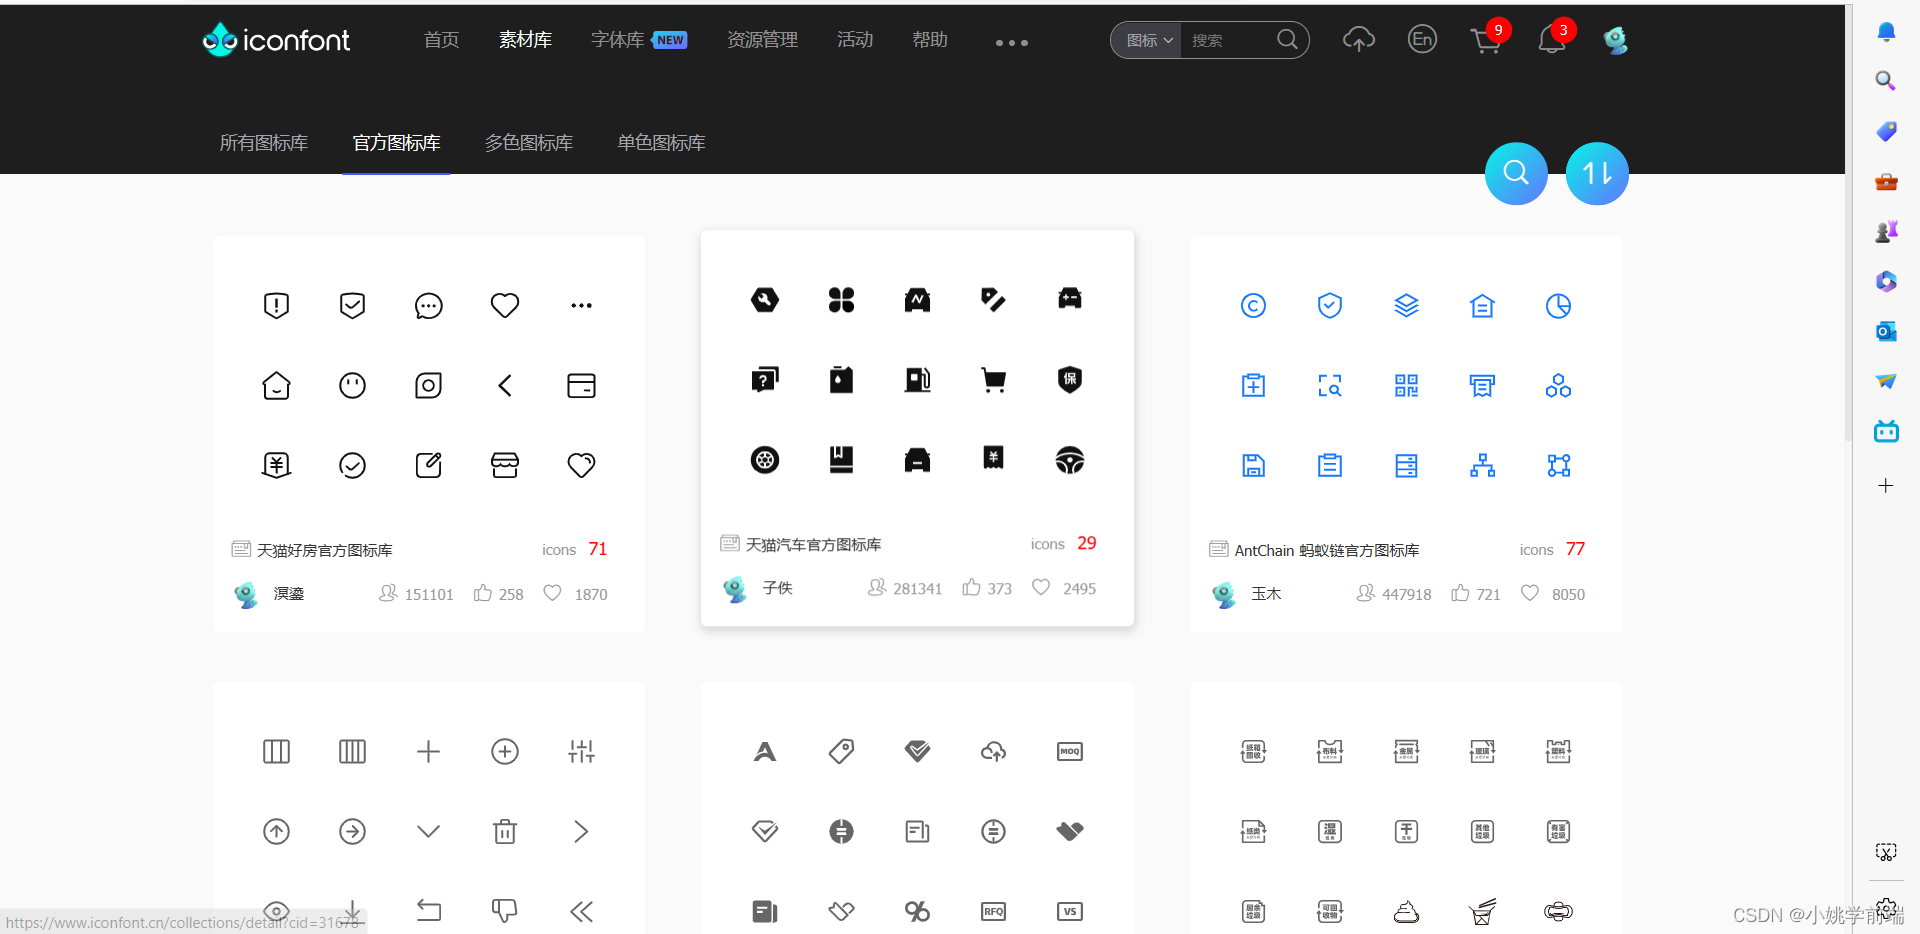Open the ... overflow navigation menu
The height and width of the screenshot is (934, 1920).
1011,42
